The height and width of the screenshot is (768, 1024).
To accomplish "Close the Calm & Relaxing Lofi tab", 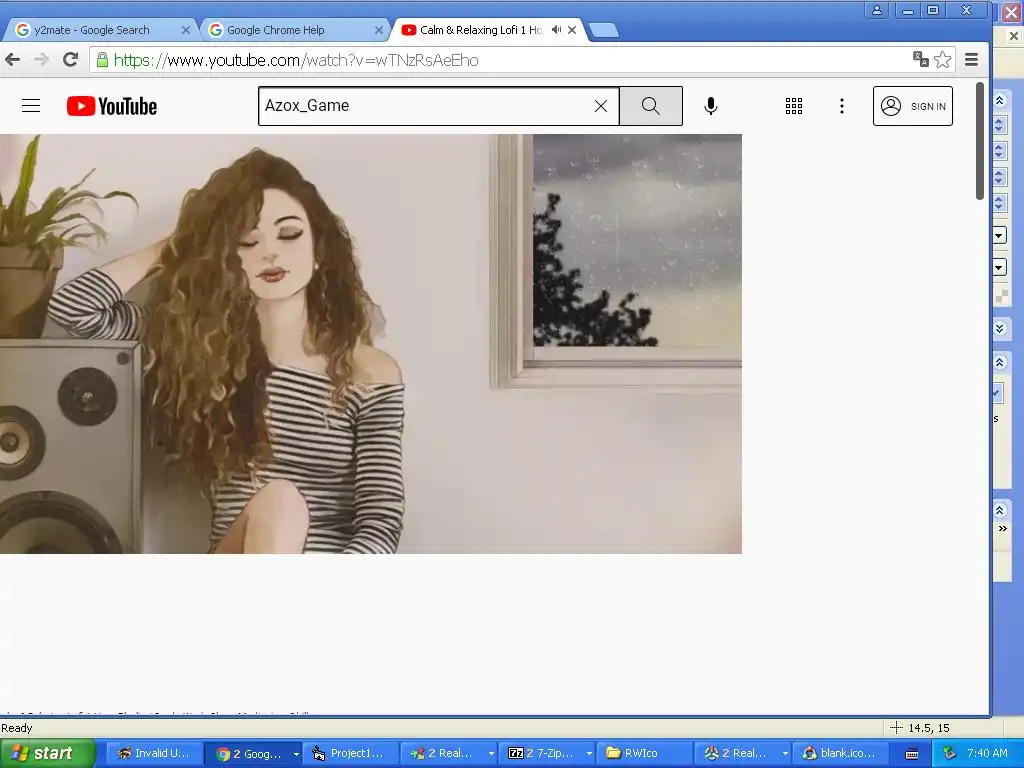I will click(x=572, y=30).
